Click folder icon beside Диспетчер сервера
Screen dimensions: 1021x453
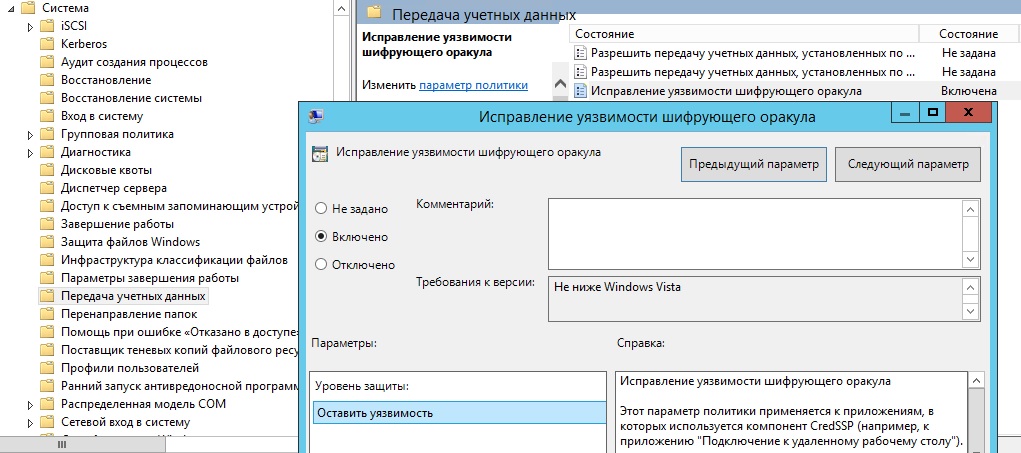click(x=46, y=188)
